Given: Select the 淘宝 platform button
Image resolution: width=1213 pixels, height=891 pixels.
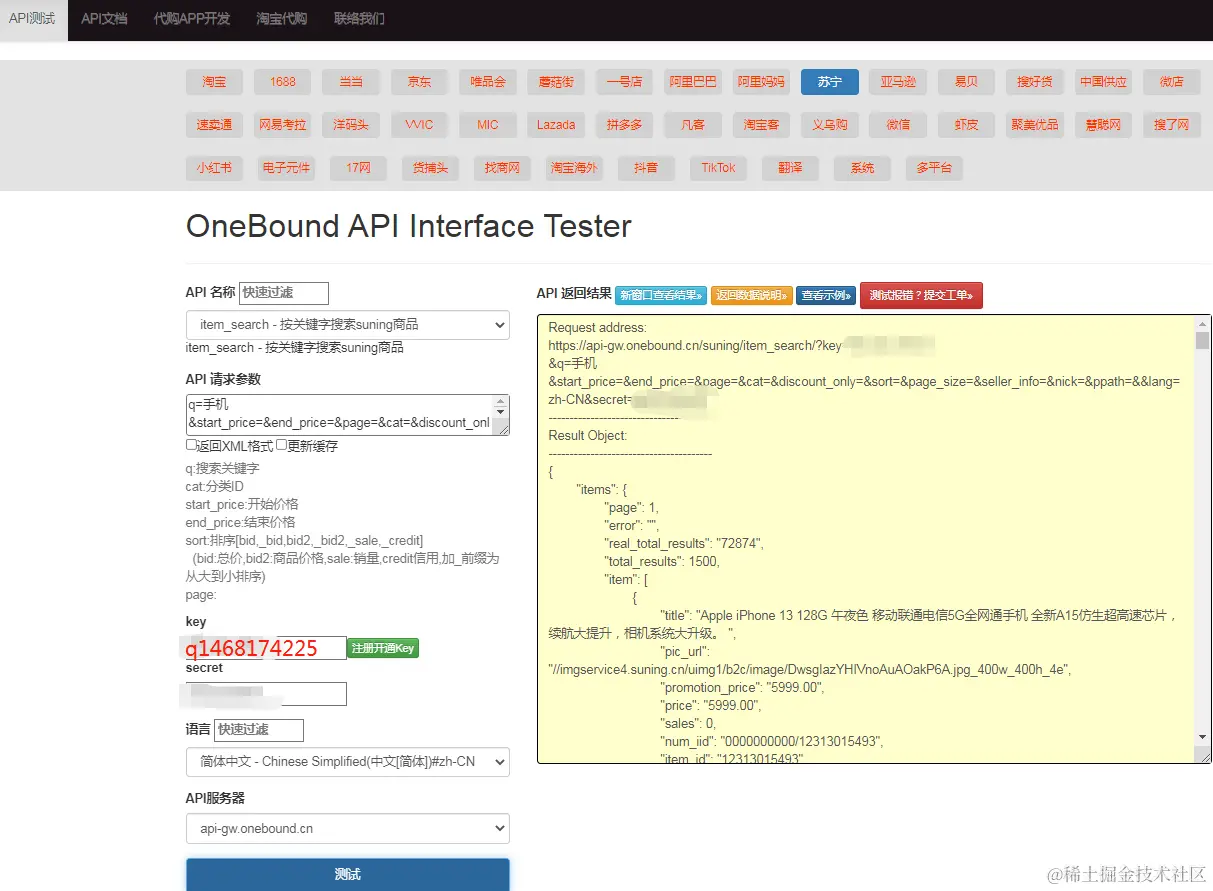Looking at the screenshot, I should tap(214, 82).
